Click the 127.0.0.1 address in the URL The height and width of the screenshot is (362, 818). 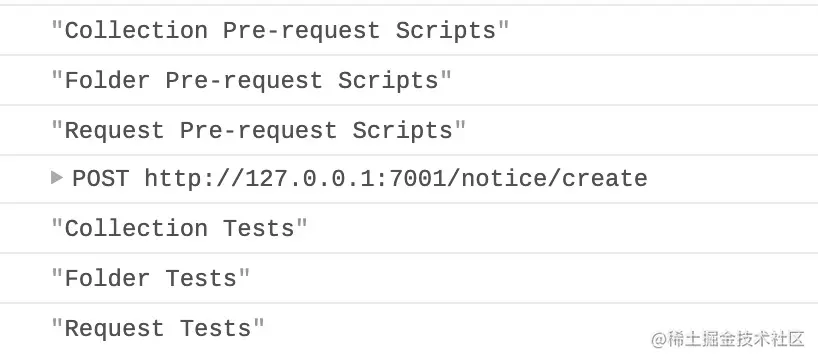(310, 178)
